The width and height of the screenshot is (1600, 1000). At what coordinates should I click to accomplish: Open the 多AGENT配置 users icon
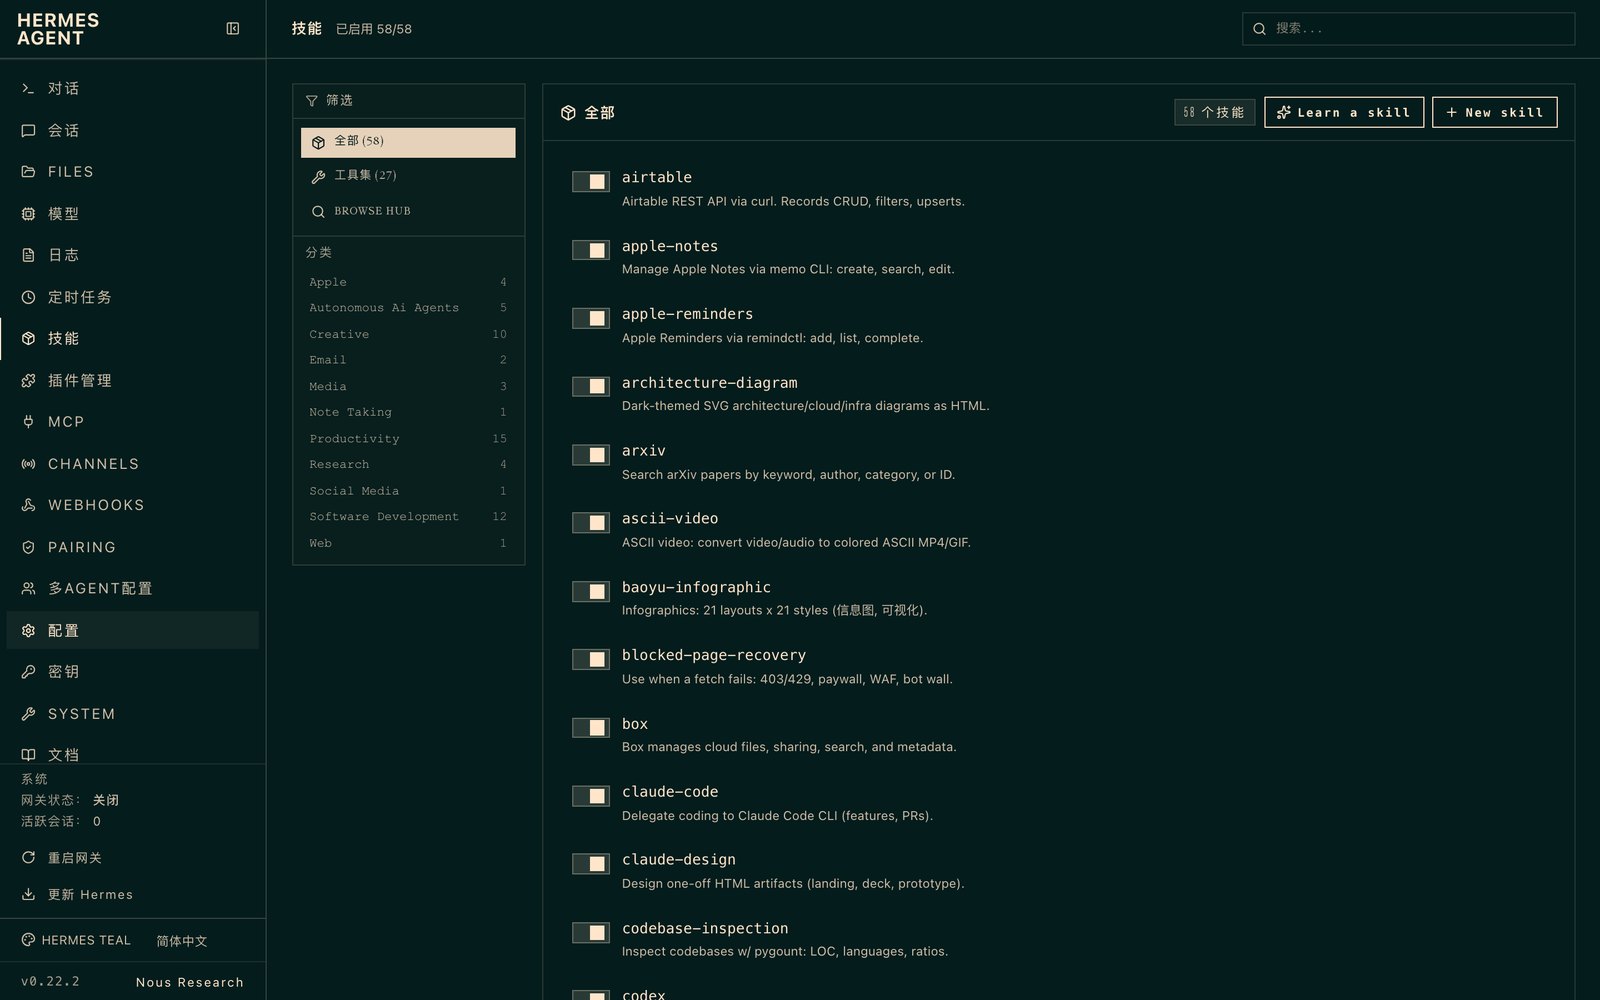(x=28, y=589)
